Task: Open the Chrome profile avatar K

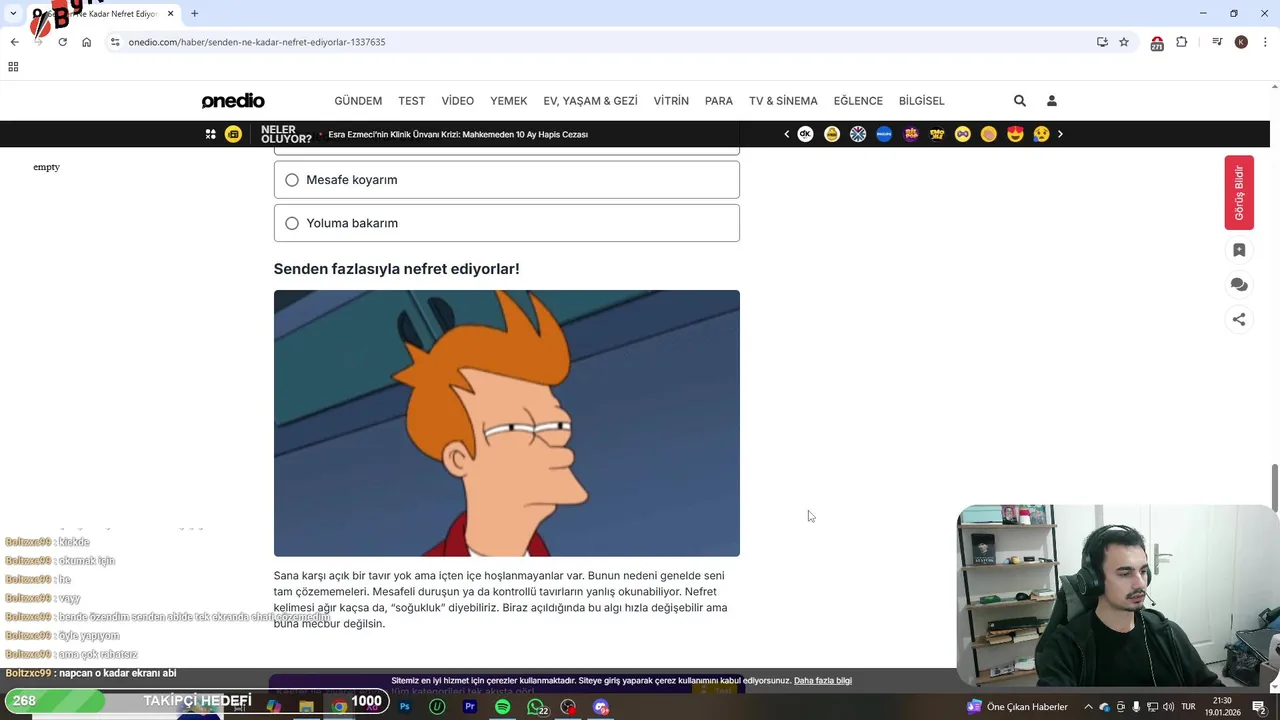Action: pos(1241,42)
